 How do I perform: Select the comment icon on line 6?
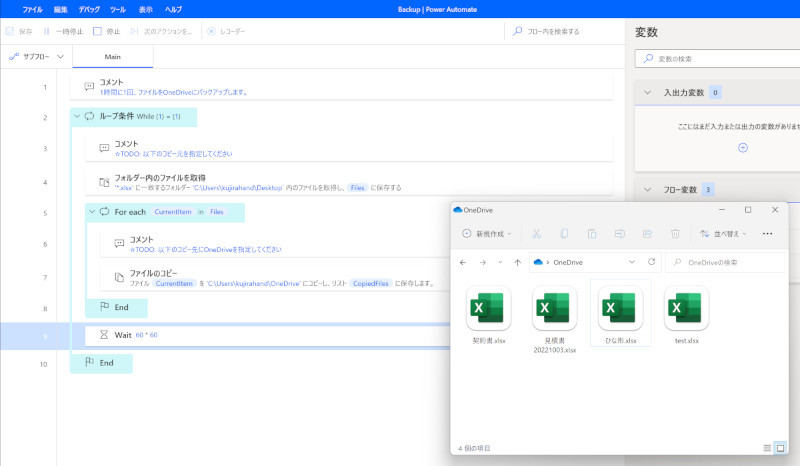tap(119, 243)
